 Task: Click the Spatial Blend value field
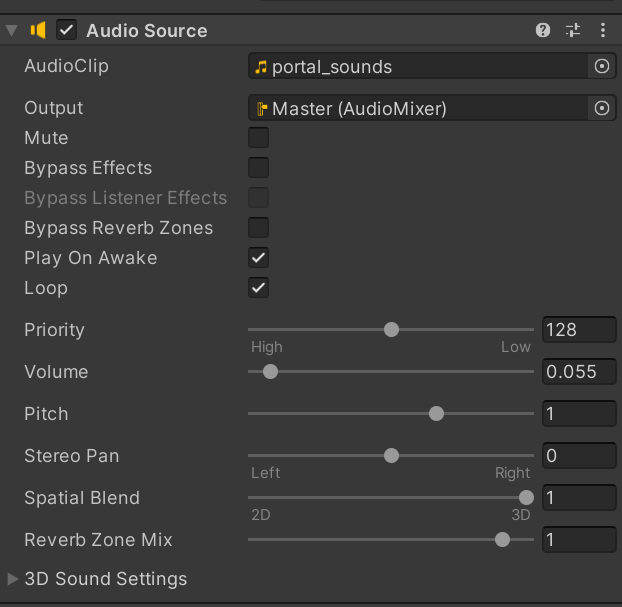(x=579, y=498)
